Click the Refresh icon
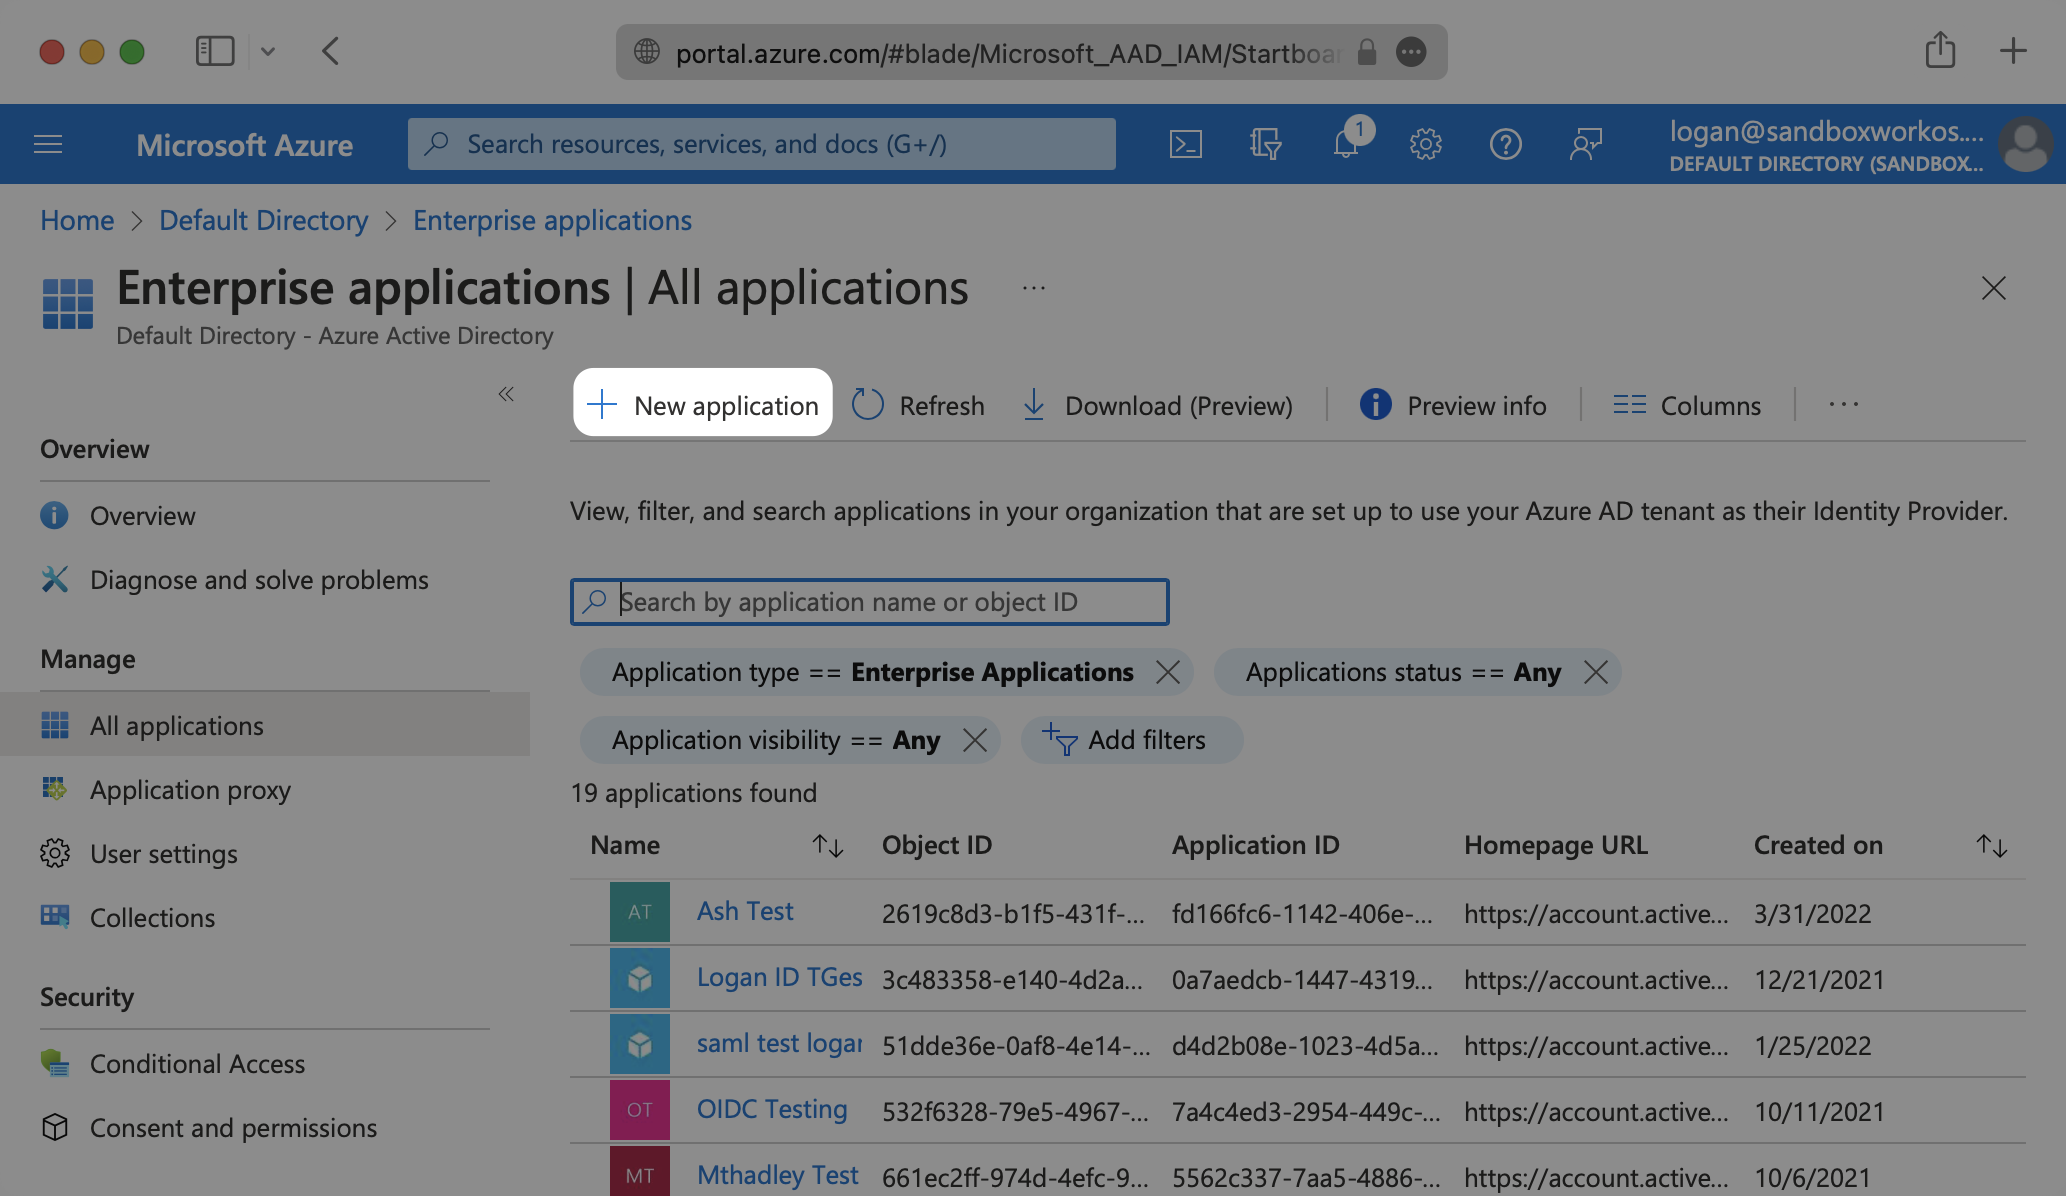This screenshot has height=1196, width=2066. click(869, 403)
